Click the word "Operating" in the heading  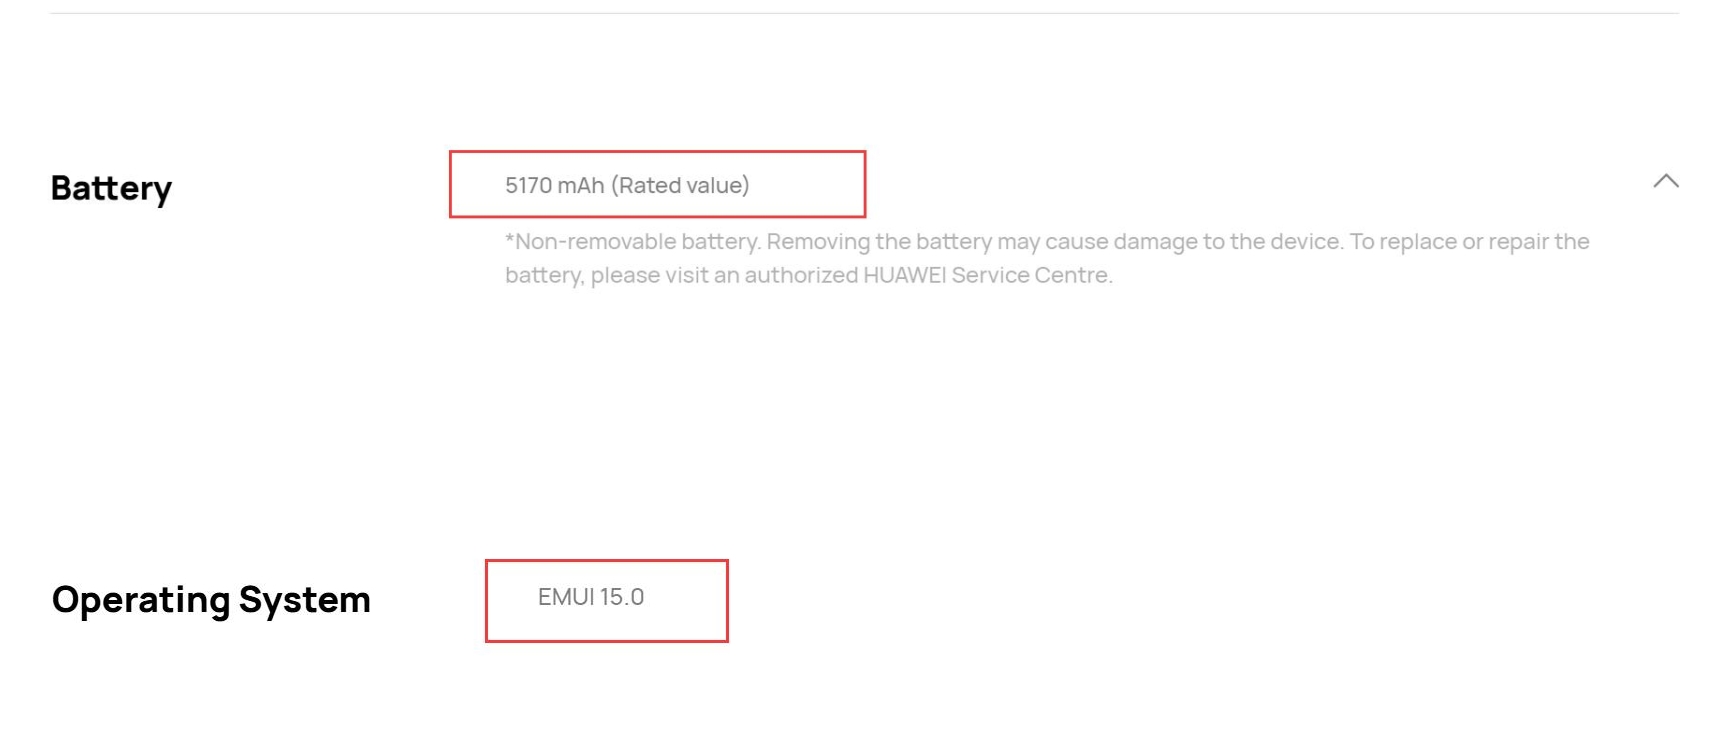pos(141,600)
